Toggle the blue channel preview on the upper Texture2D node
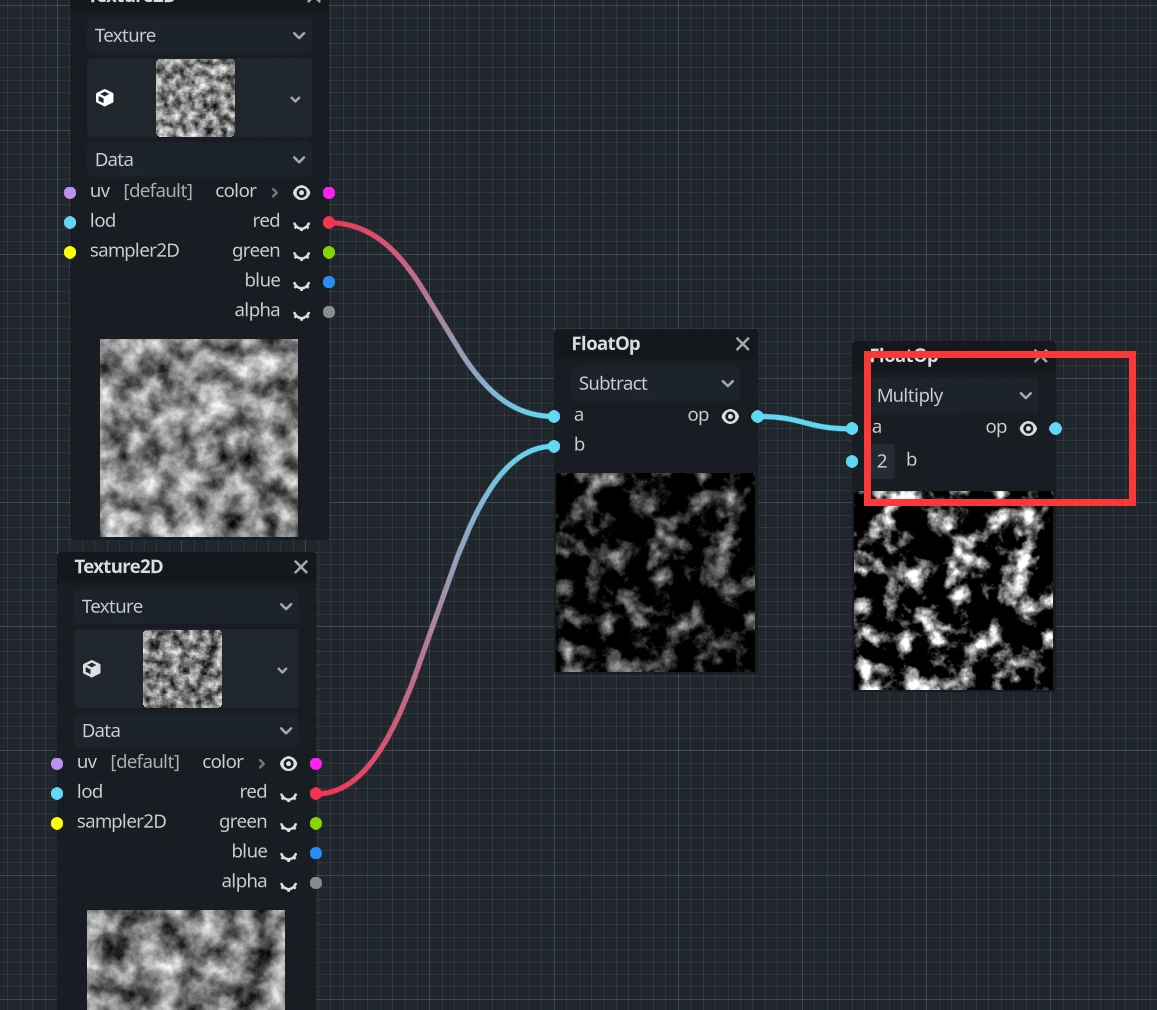The width and height of the screenshot is (1157, 1010). [x=301, y=285]
